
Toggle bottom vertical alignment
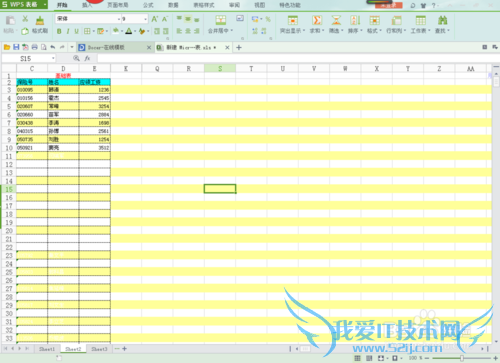197,19
